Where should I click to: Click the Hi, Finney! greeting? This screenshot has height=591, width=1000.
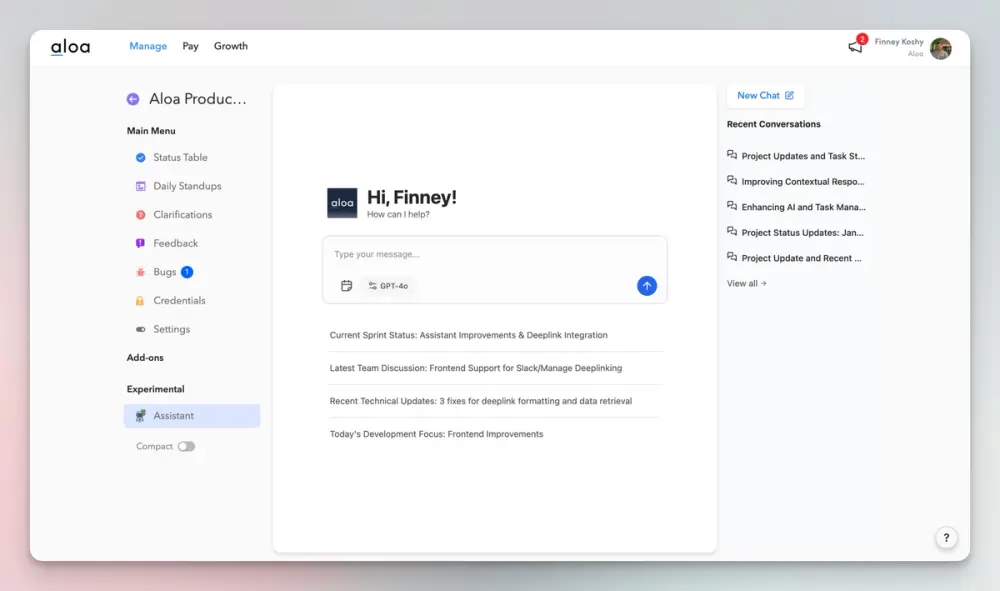pyautogui.click(x=412, y=197)
